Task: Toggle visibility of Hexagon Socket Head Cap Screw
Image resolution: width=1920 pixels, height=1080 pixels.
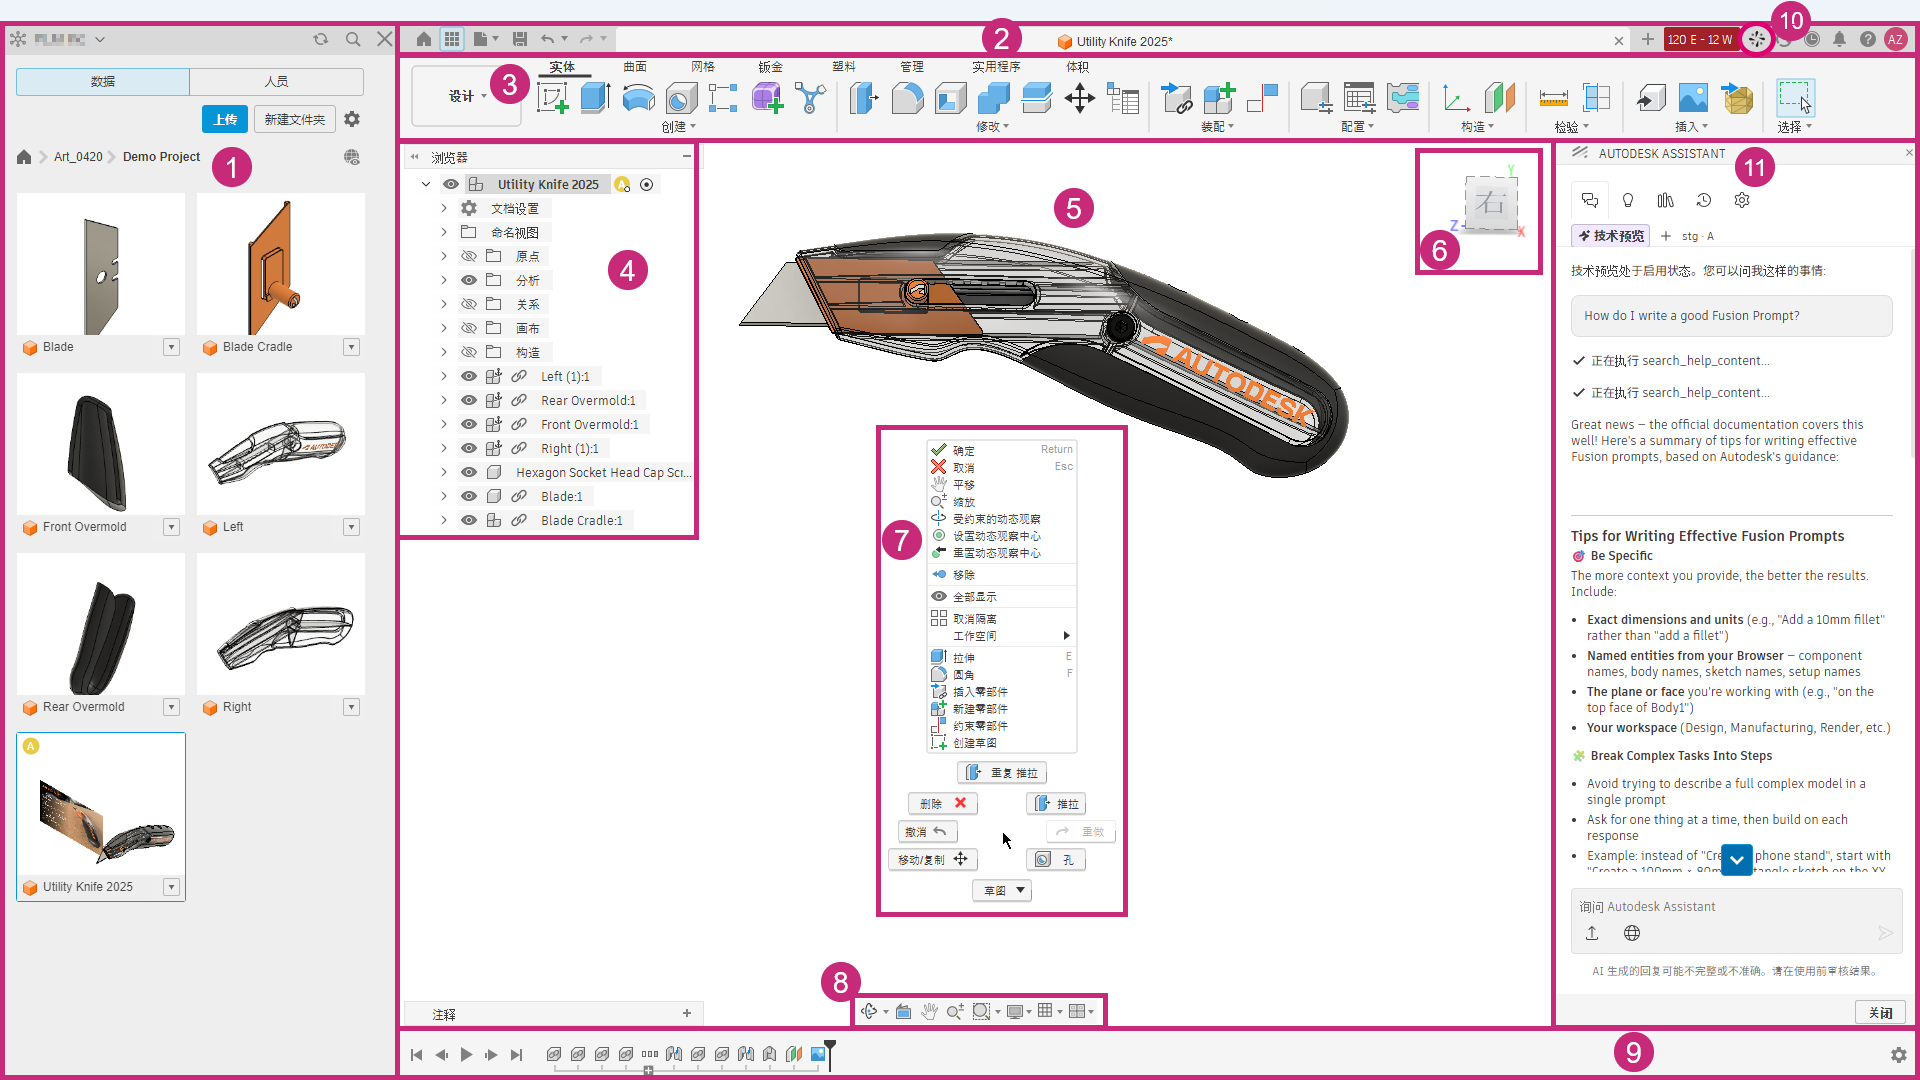Action: (468, 472)
